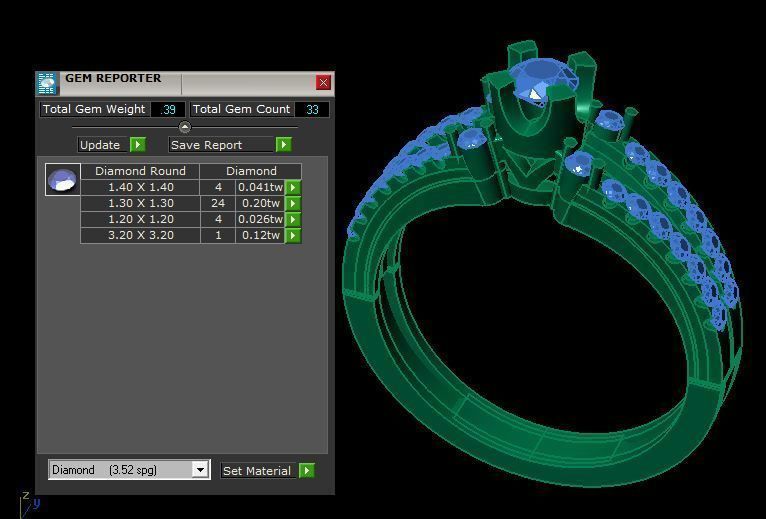The height and width of the screenshot is (519, 766).
Task: Collapse the panel with the up-arrow circle
Action: tap(185, 127)
